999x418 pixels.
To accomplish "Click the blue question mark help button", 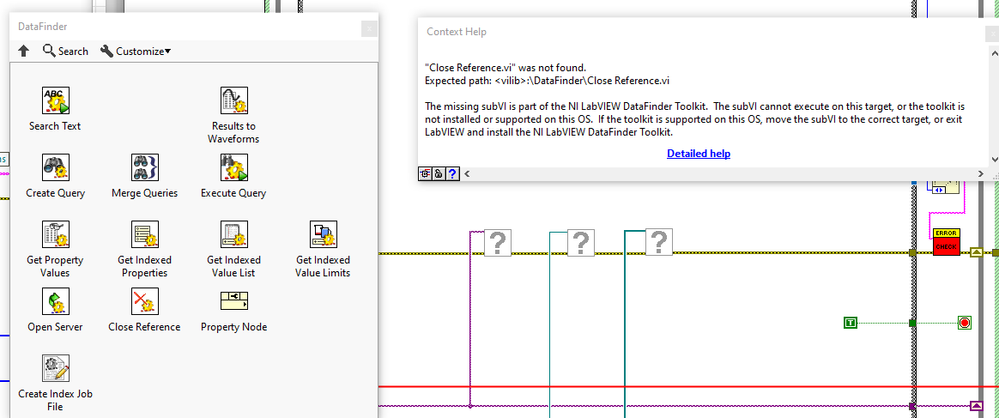I will (x=452, y=173).
